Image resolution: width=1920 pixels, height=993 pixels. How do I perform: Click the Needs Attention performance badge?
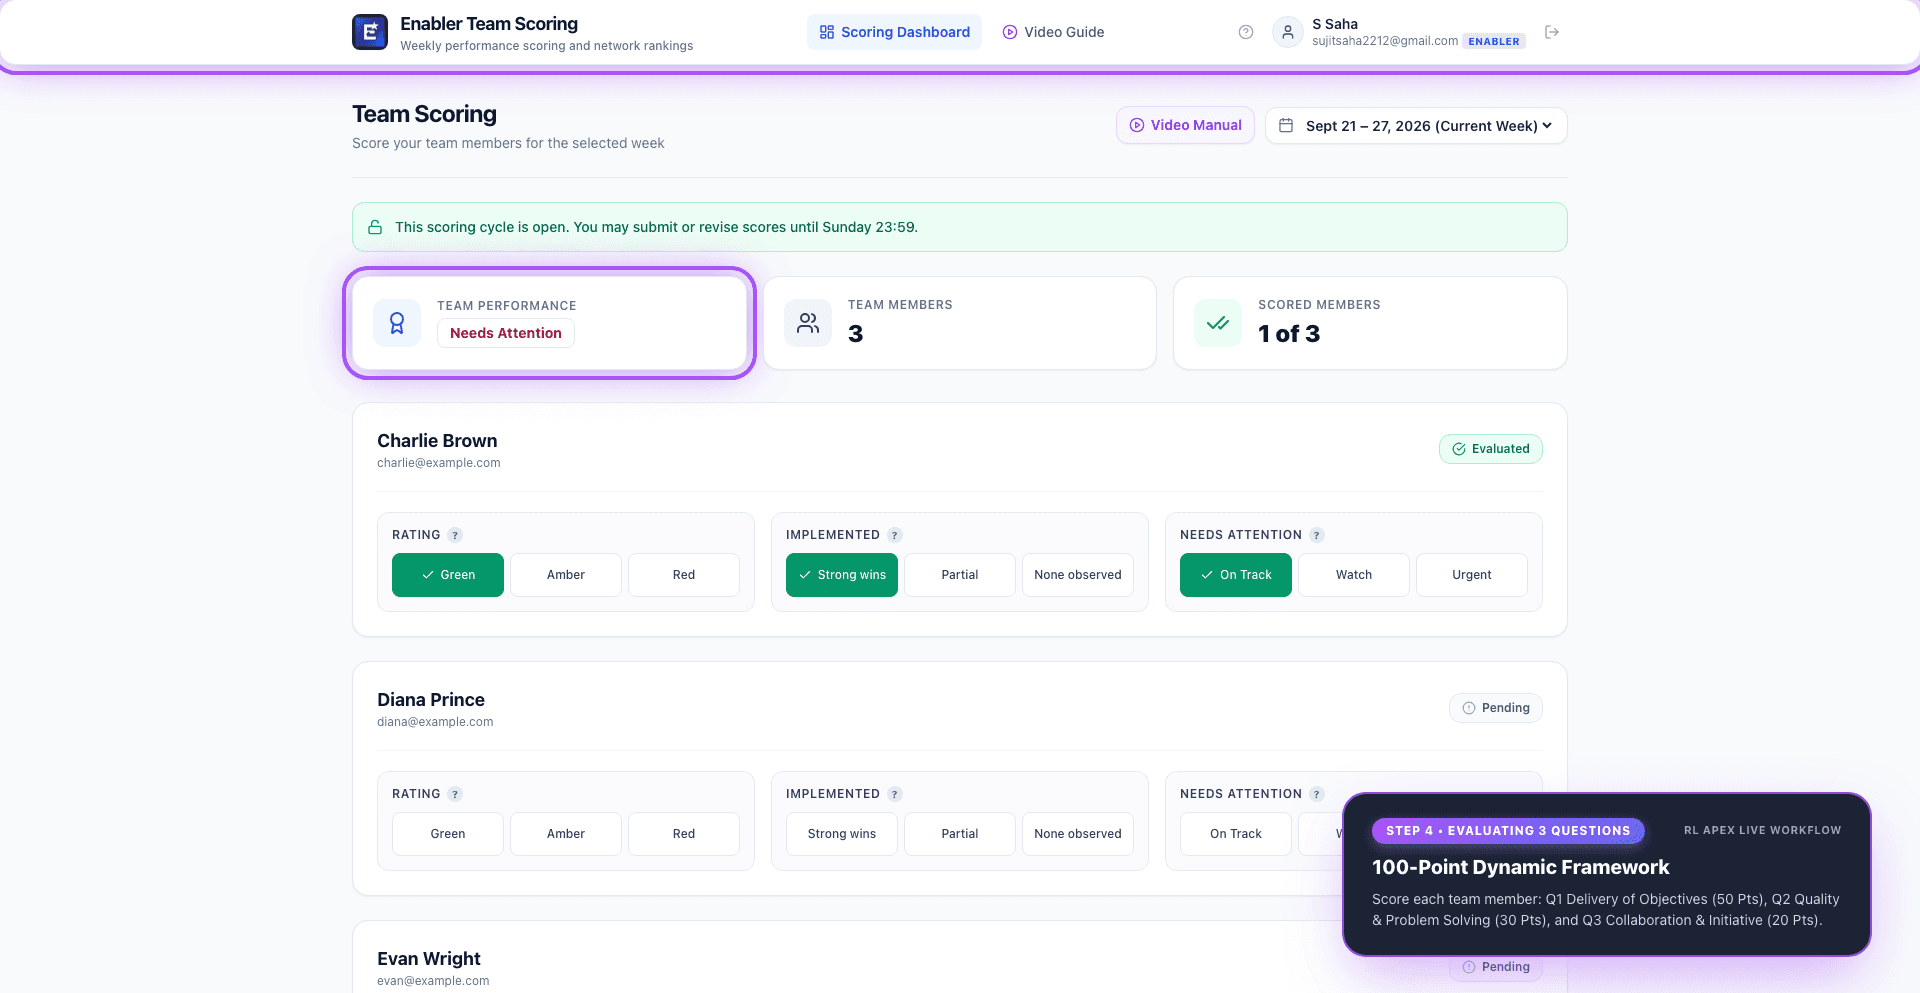506,333
